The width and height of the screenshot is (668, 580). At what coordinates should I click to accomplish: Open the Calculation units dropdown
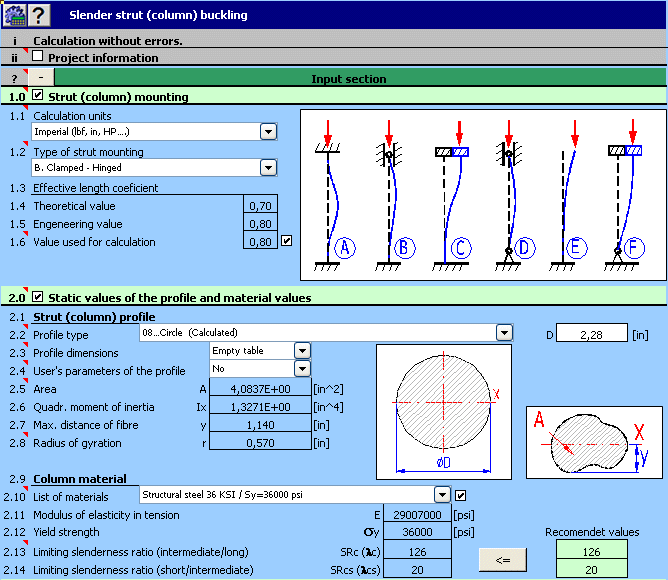pos(268,132)
